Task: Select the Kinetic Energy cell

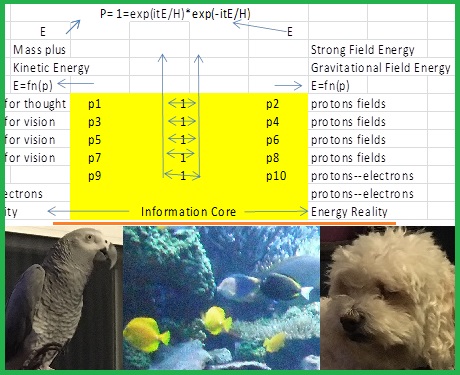Action: click(51, 68)
